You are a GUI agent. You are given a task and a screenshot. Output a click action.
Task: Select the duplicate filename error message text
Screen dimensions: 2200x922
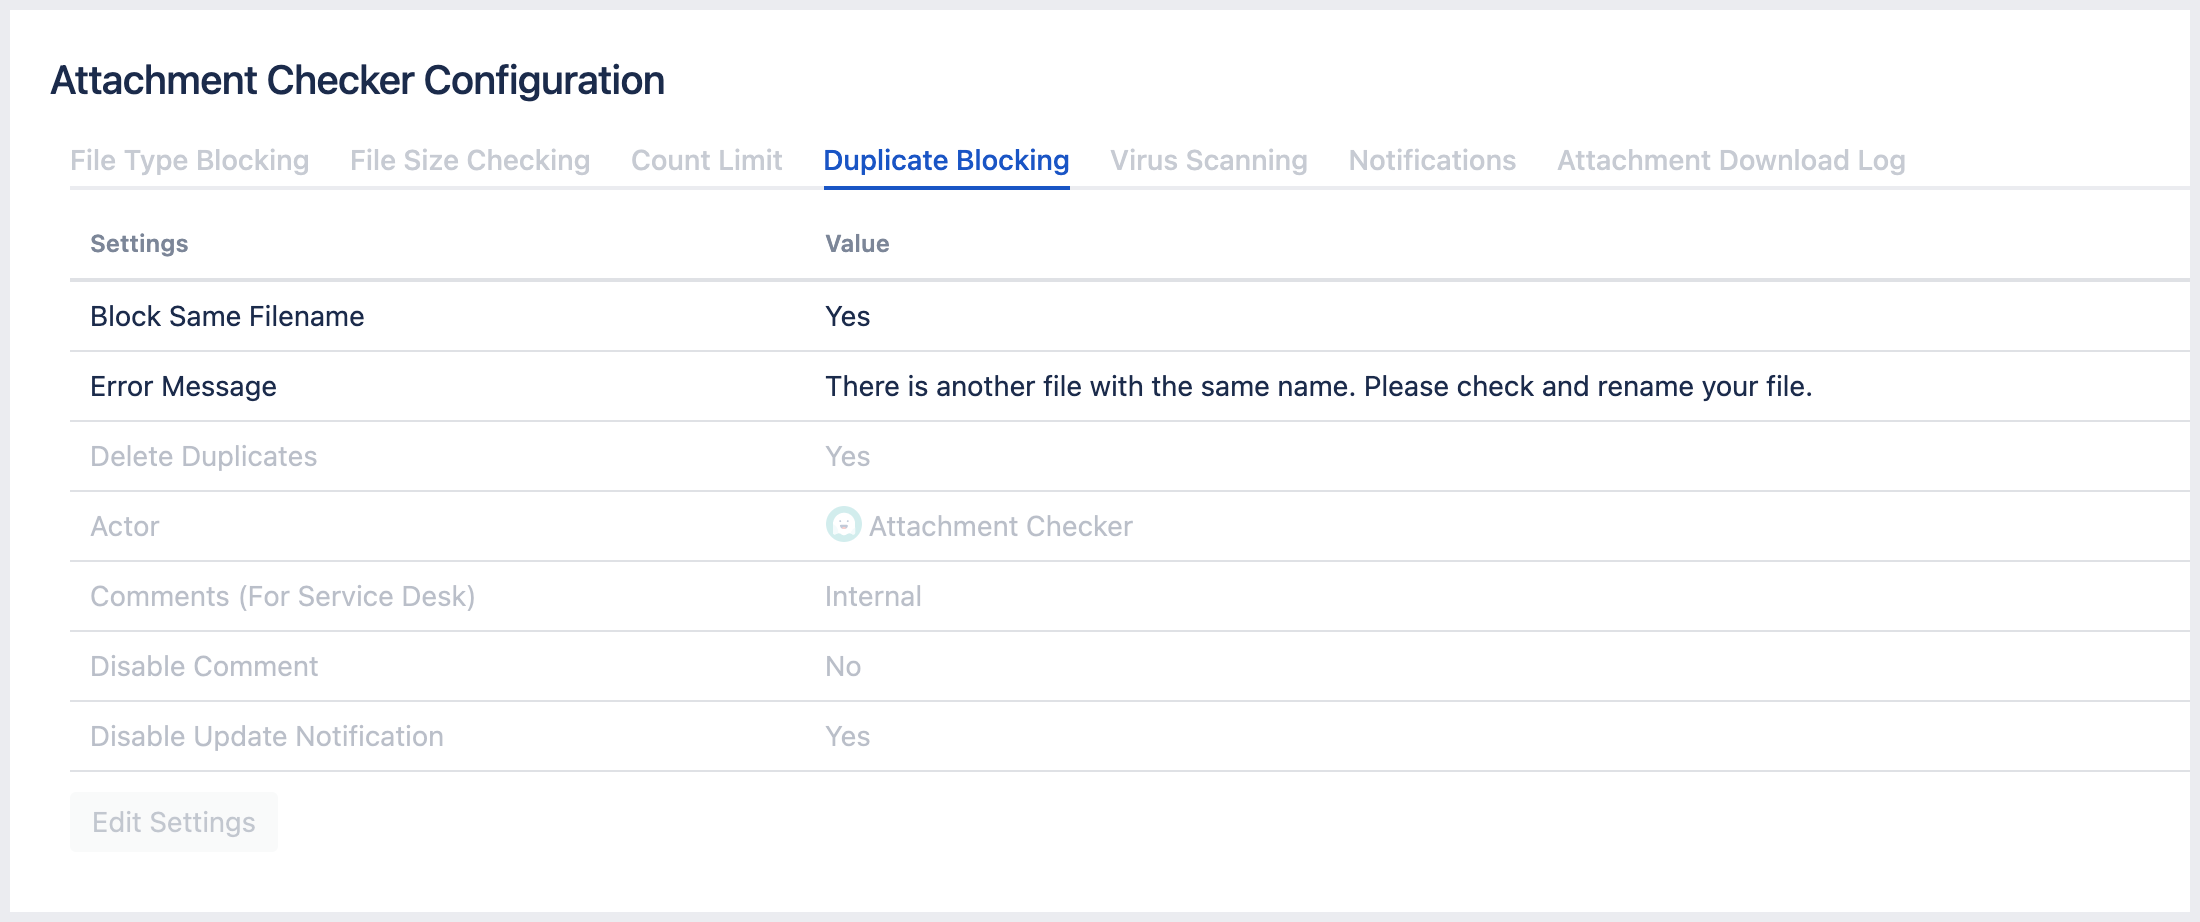pos(1318,387)
